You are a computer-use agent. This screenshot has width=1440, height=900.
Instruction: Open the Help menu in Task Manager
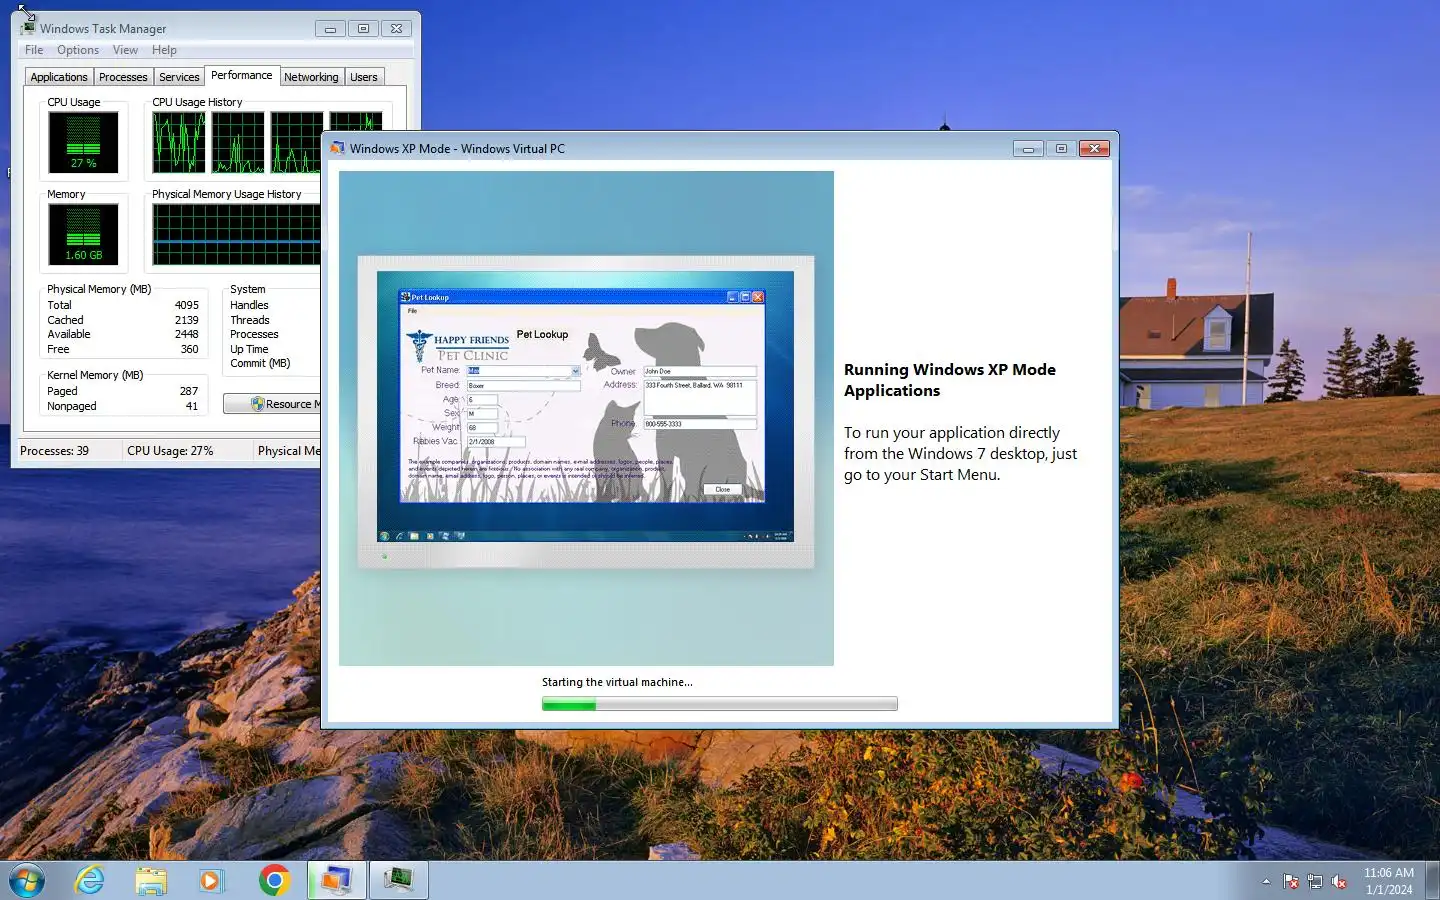[164, 50]
